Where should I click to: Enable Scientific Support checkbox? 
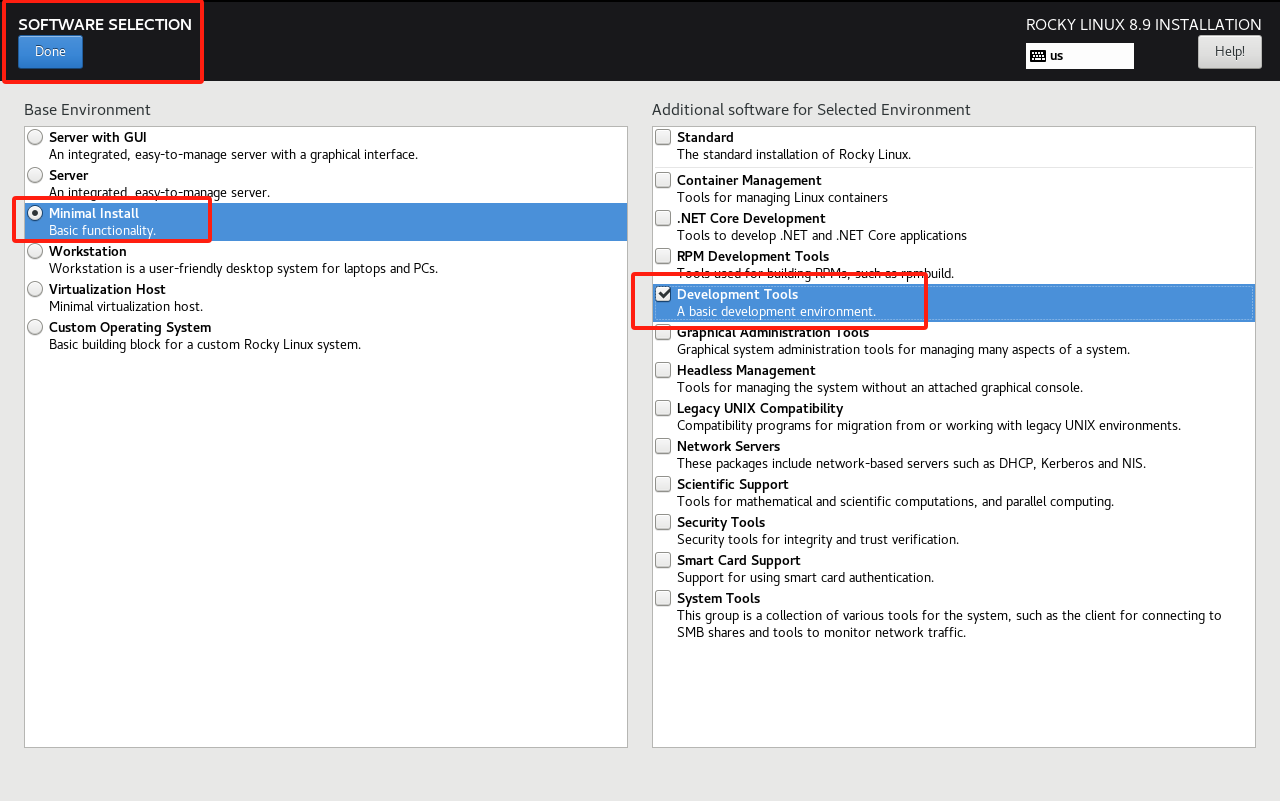click(663, 484)
